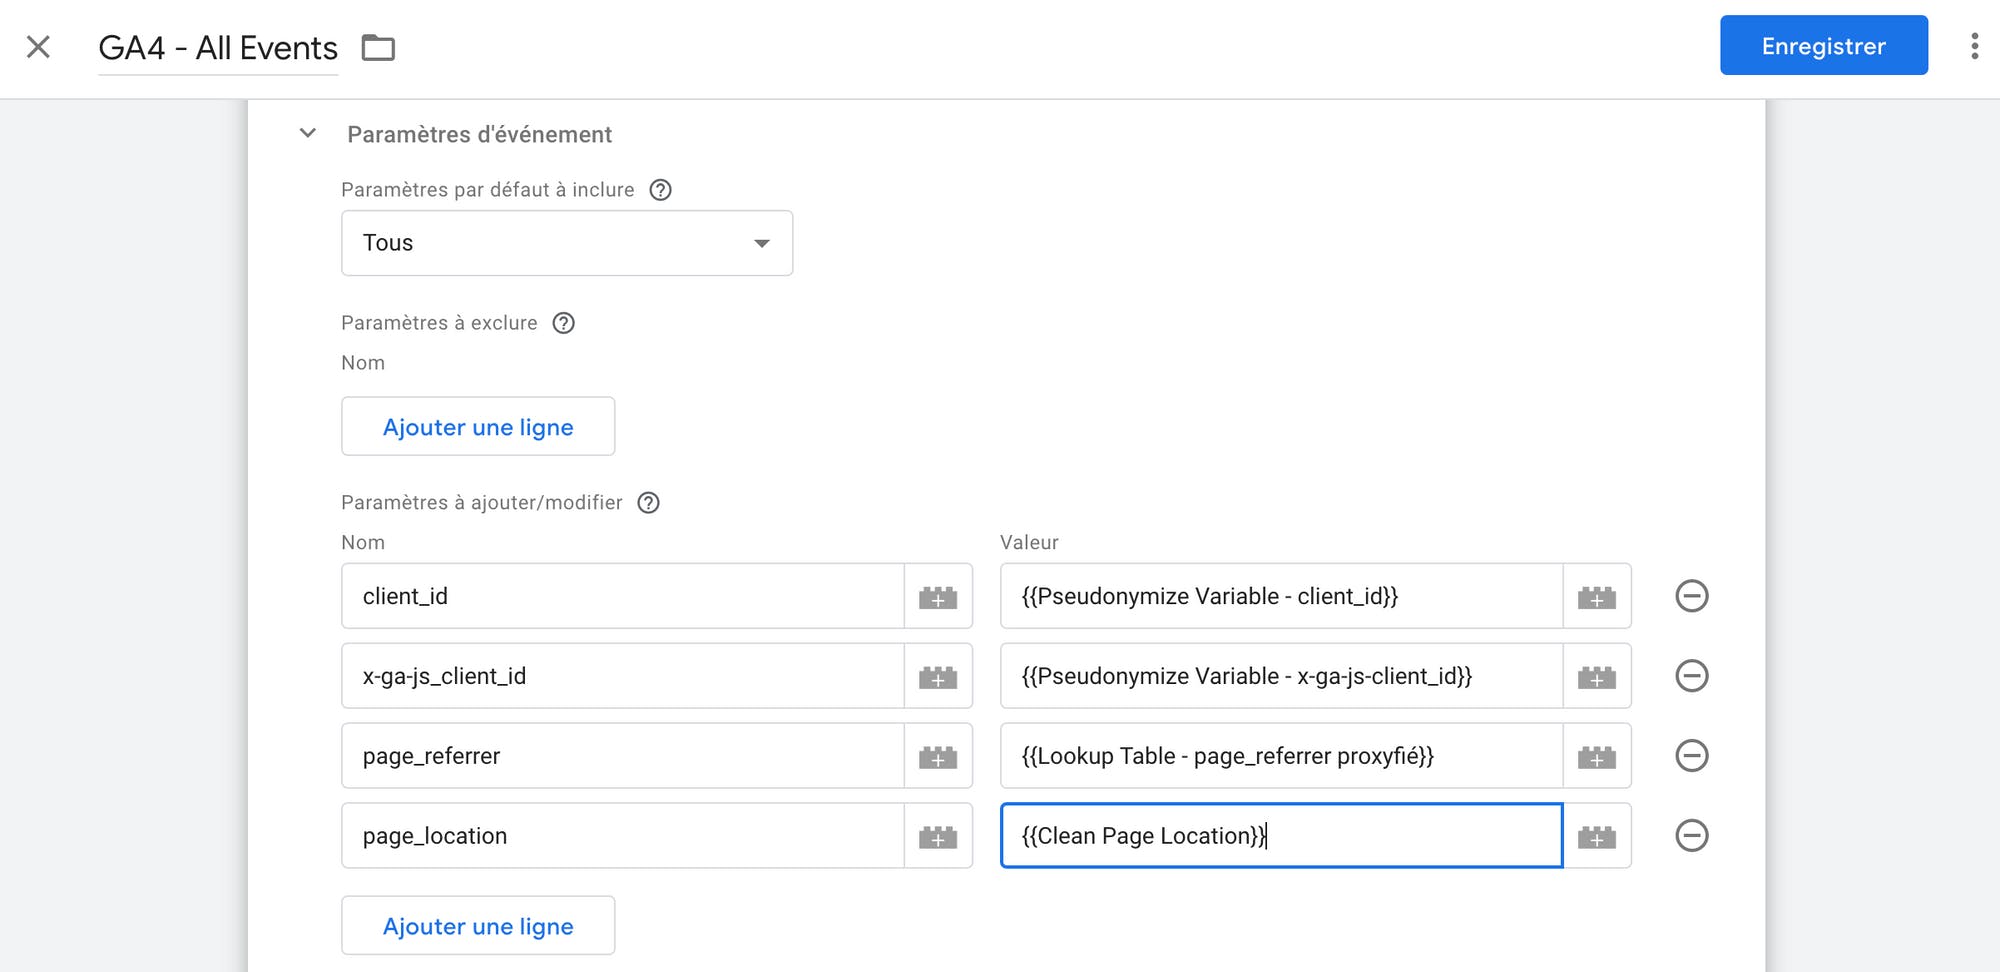Edit the page_location name field
Screen dimensions: 2000x972
tap(623, 836)
